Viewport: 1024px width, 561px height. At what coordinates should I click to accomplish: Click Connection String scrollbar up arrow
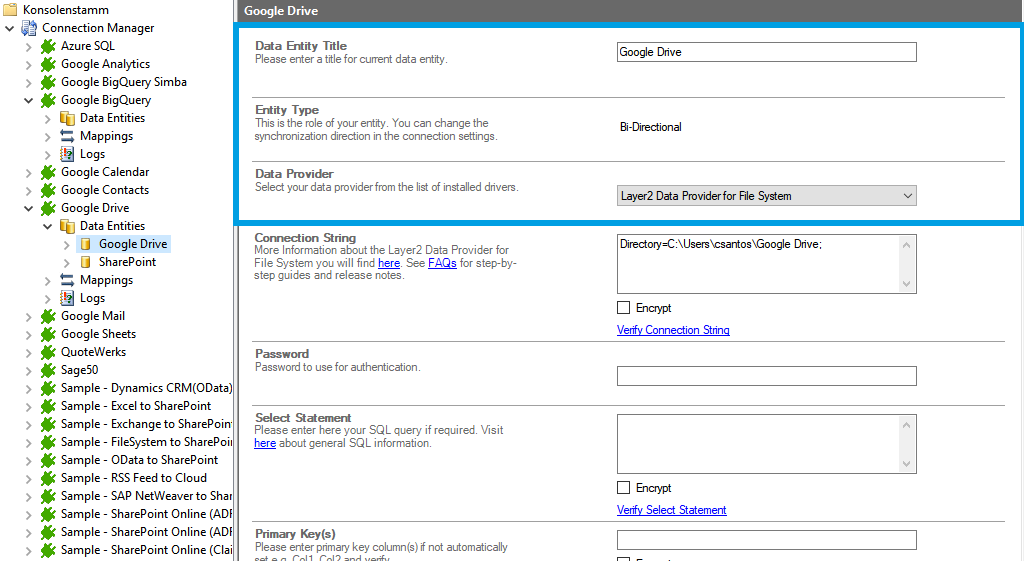tap(906, 245)
